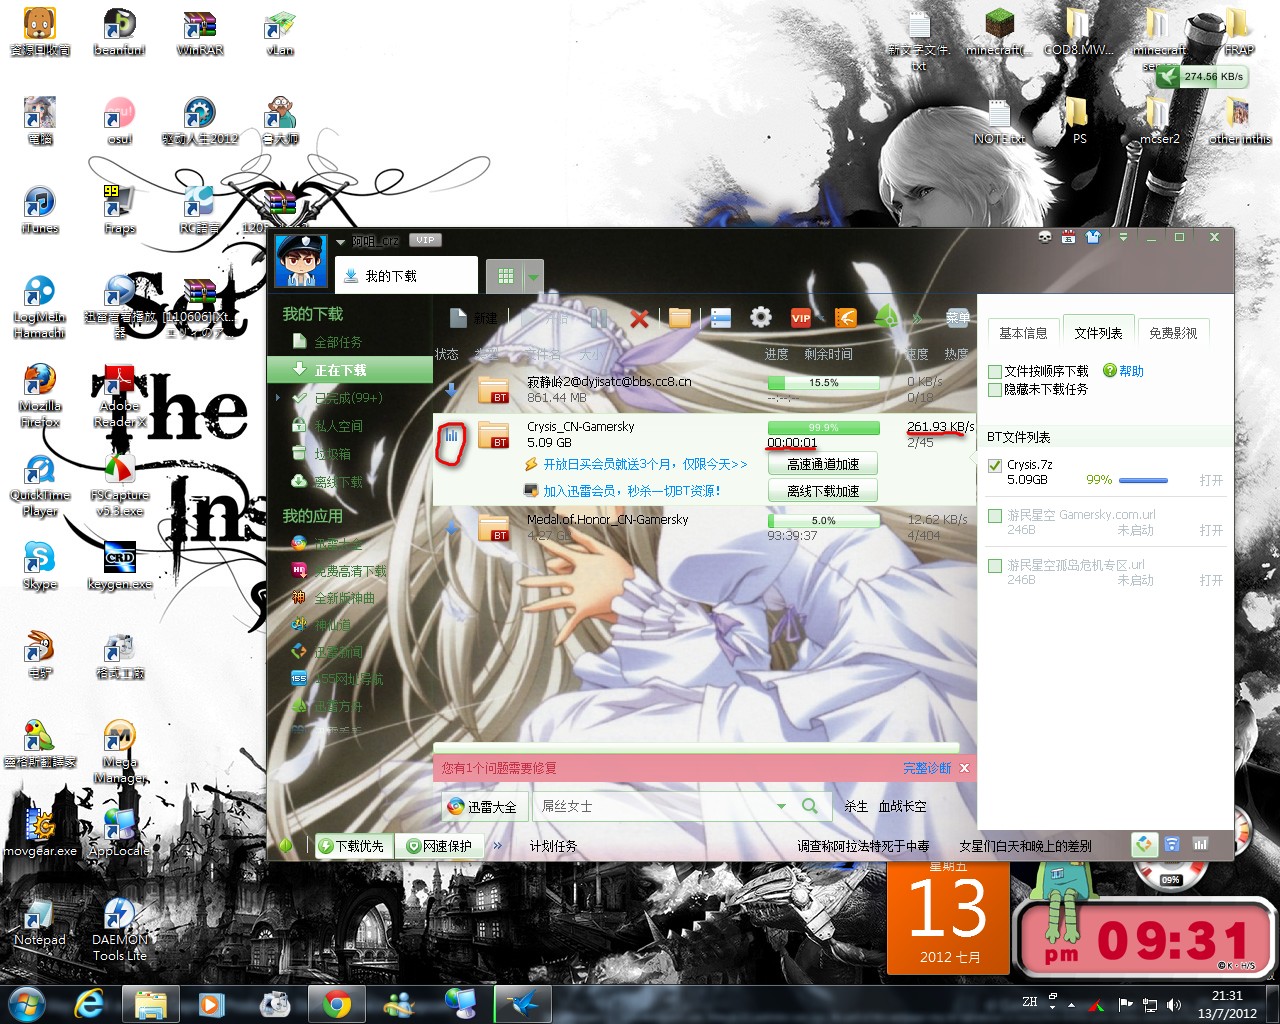
Task: Toggle 下载优先 mode button
Action: (x=353, y=846)
